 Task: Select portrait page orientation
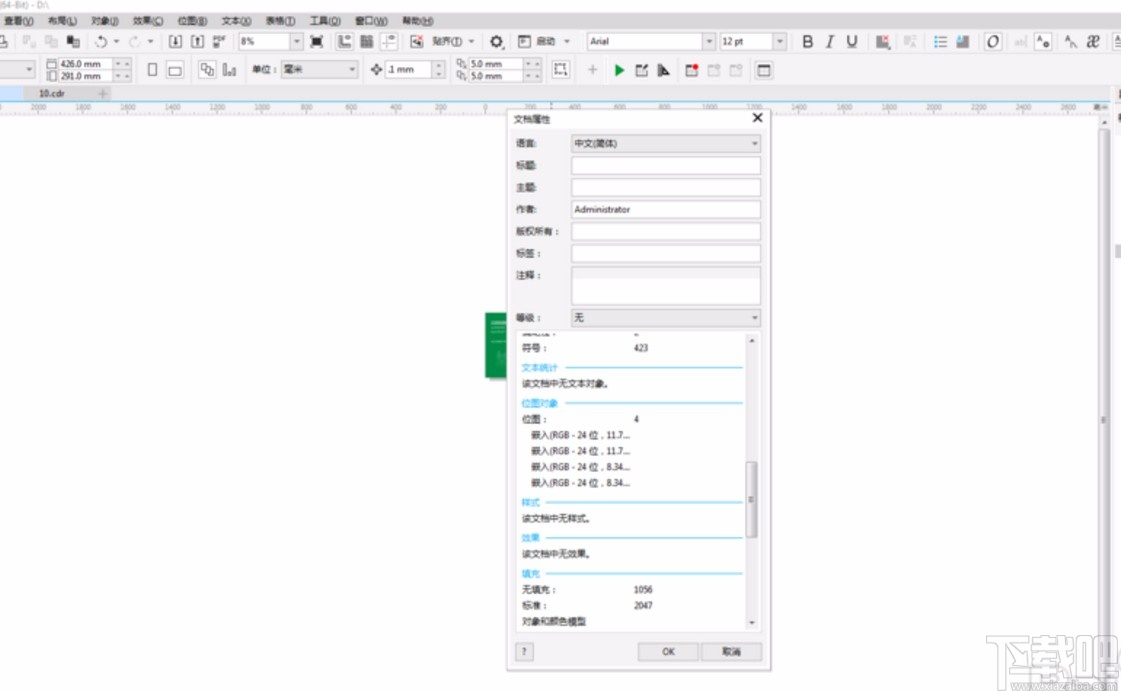[152, 70]
